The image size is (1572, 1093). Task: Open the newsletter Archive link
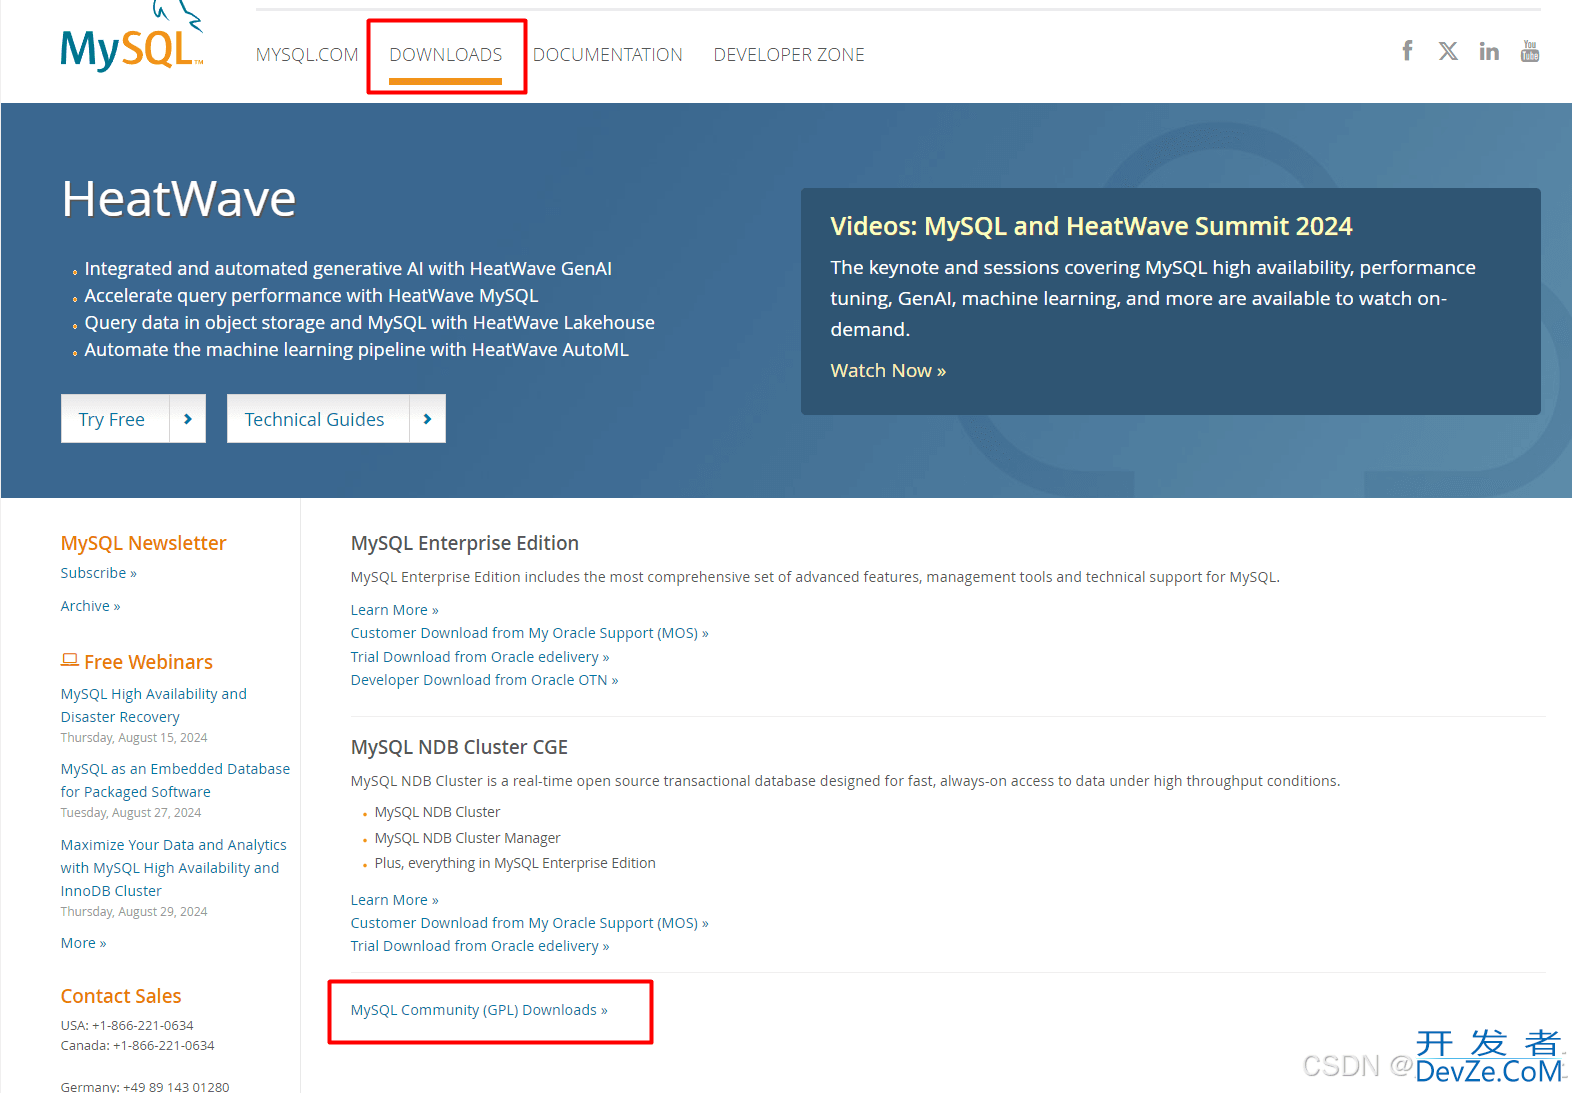90,606
